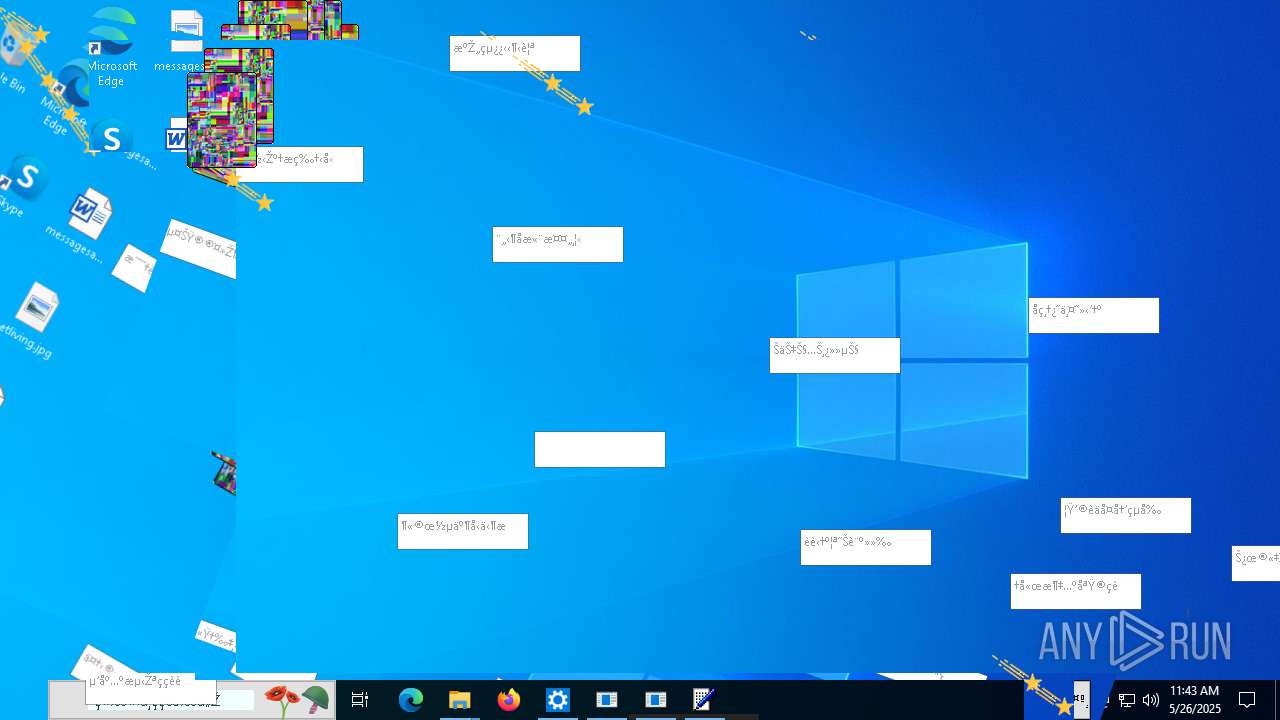Image resolution: width=1280 pixels, height=720 pixels.
Task: Select the upright Microsoft Edge desktop shortcut
Action: pos(111,47)
